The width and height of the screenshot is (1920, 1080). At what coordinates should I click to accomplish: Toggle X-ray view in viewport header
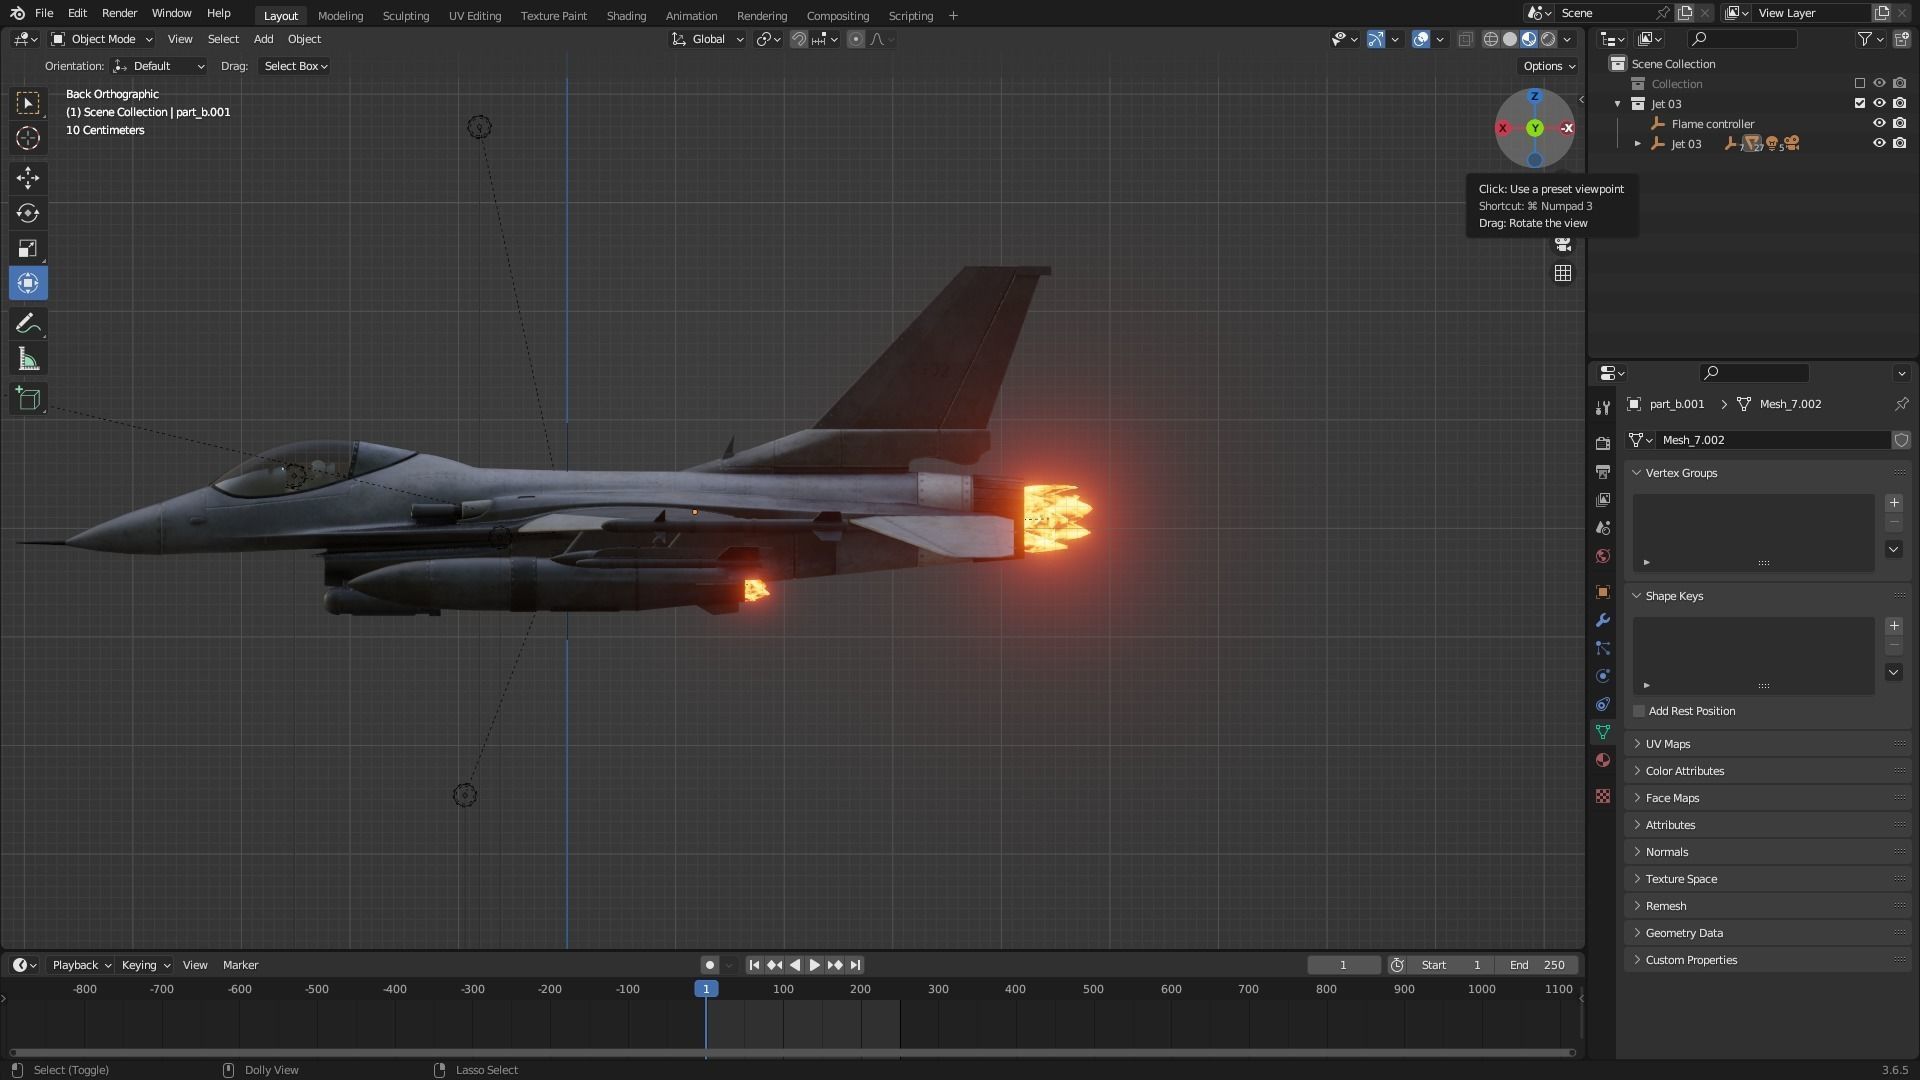tap(1465, 39)
